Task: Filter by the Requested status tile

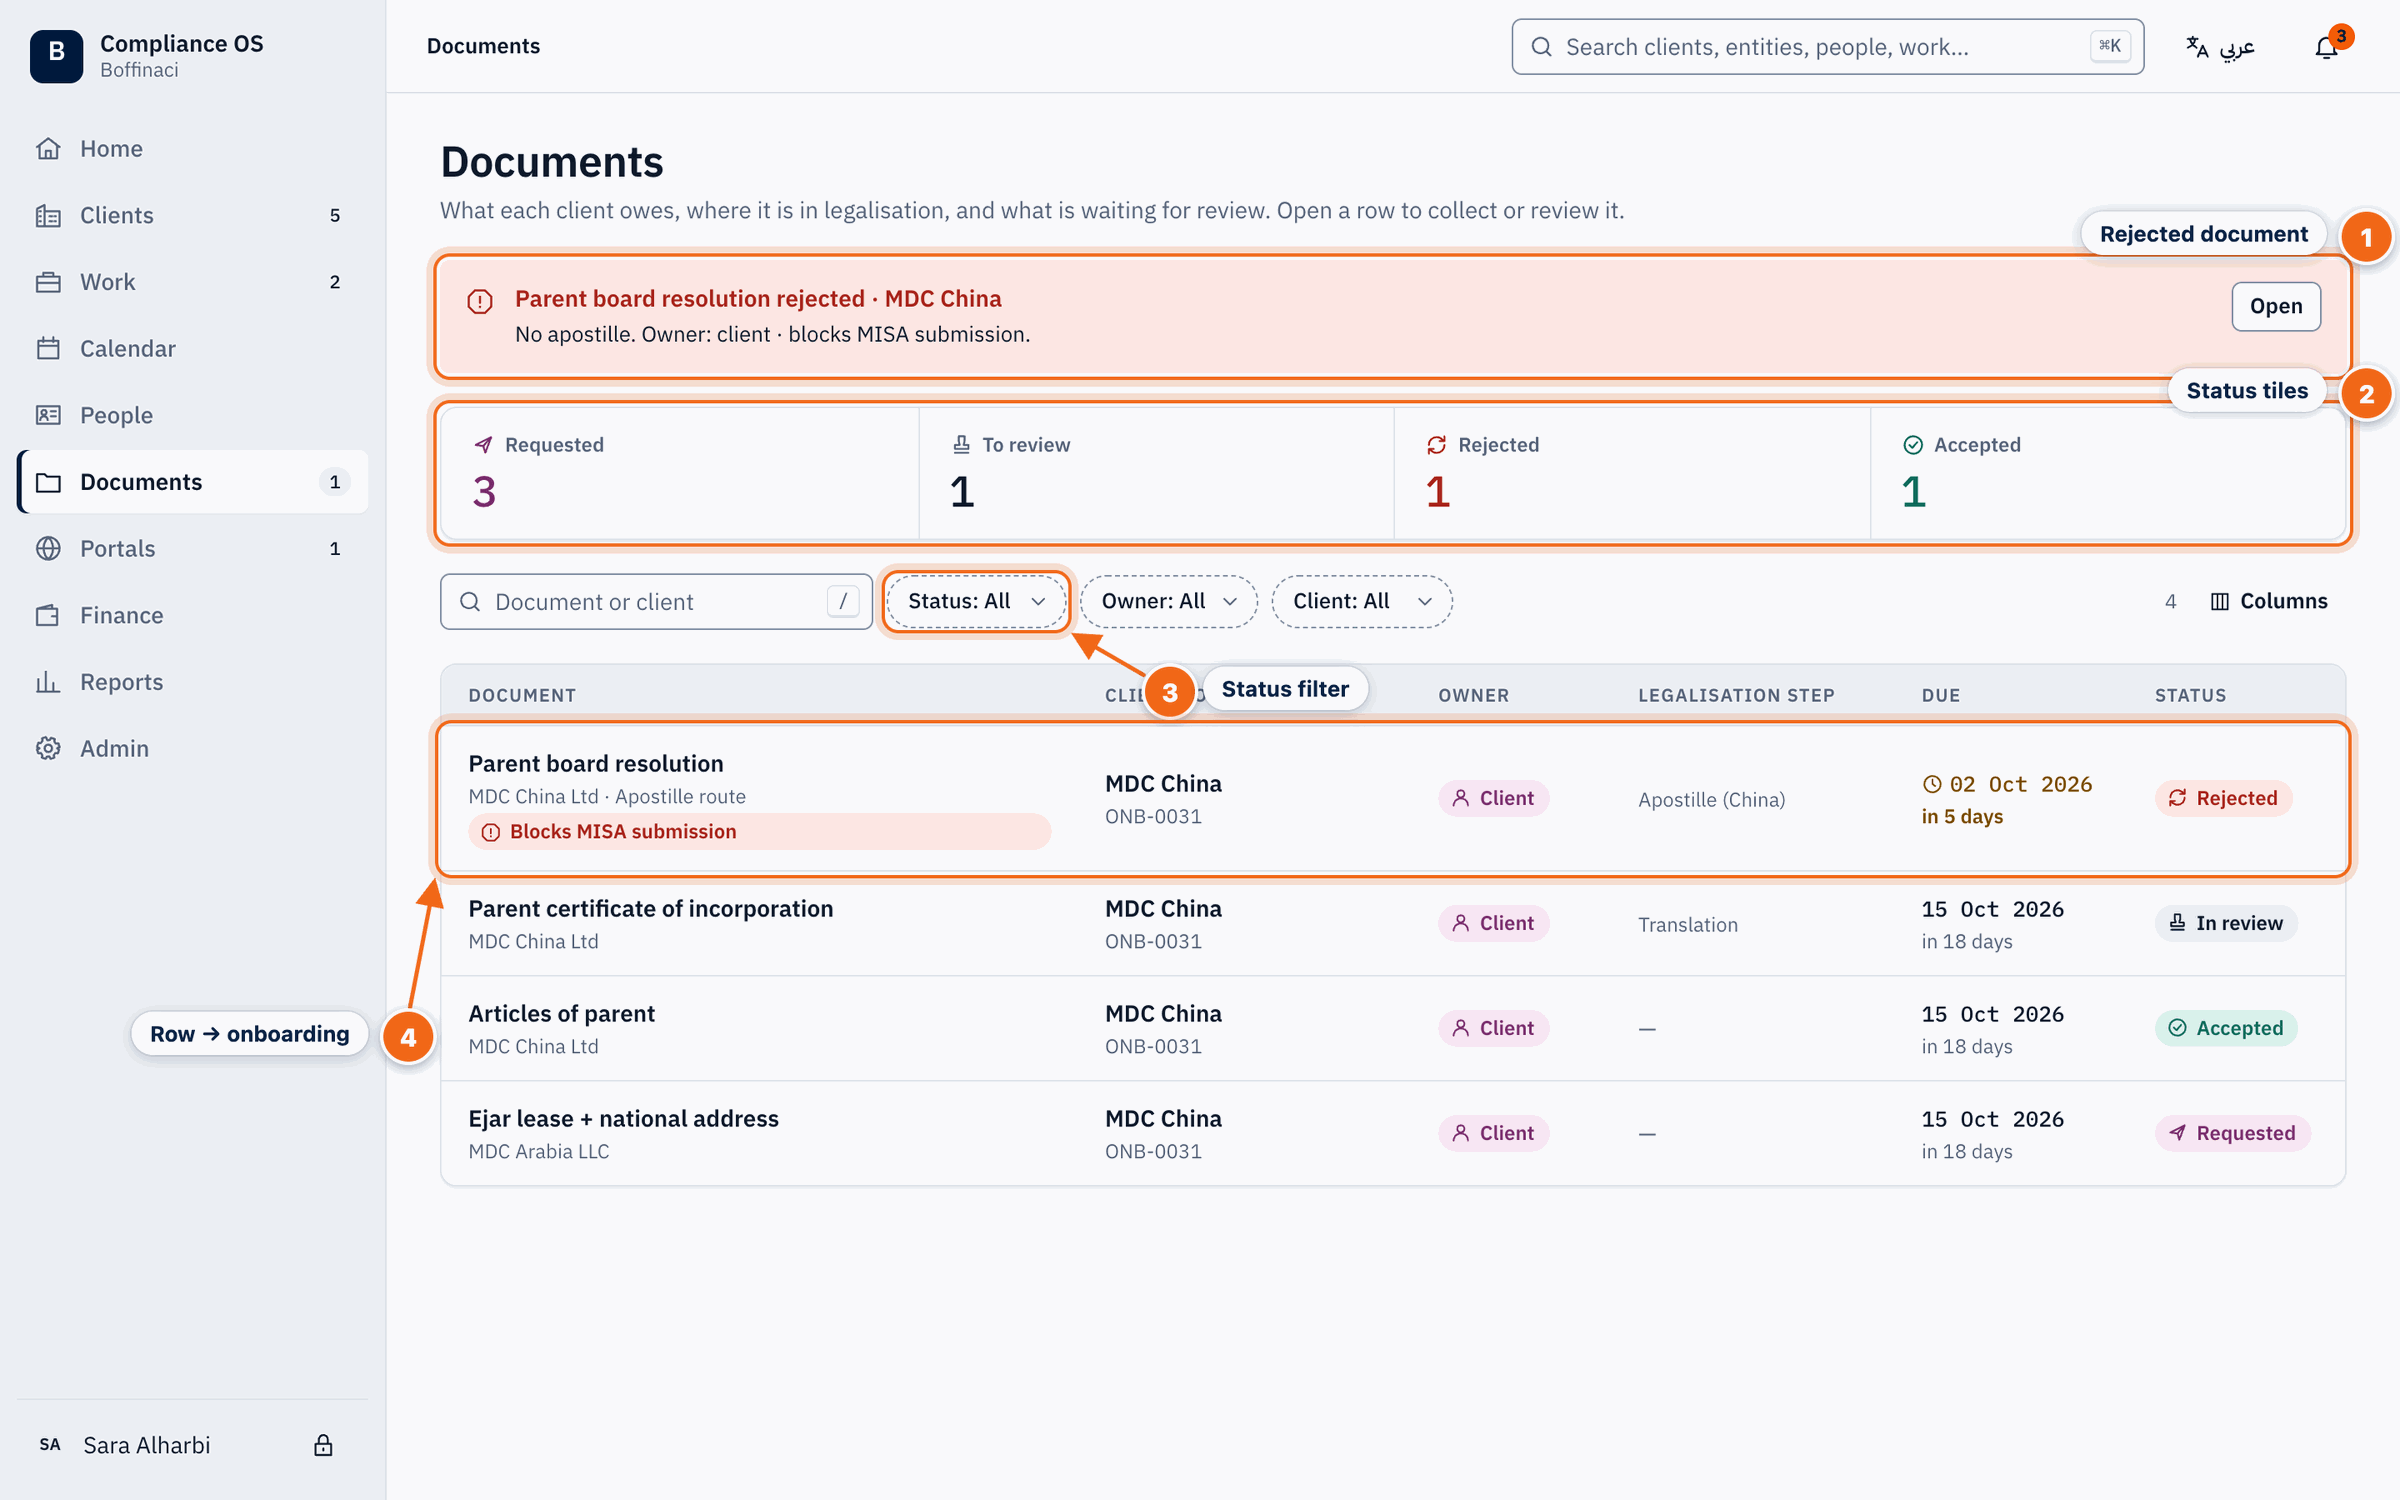Action: (x=680, y=473)
